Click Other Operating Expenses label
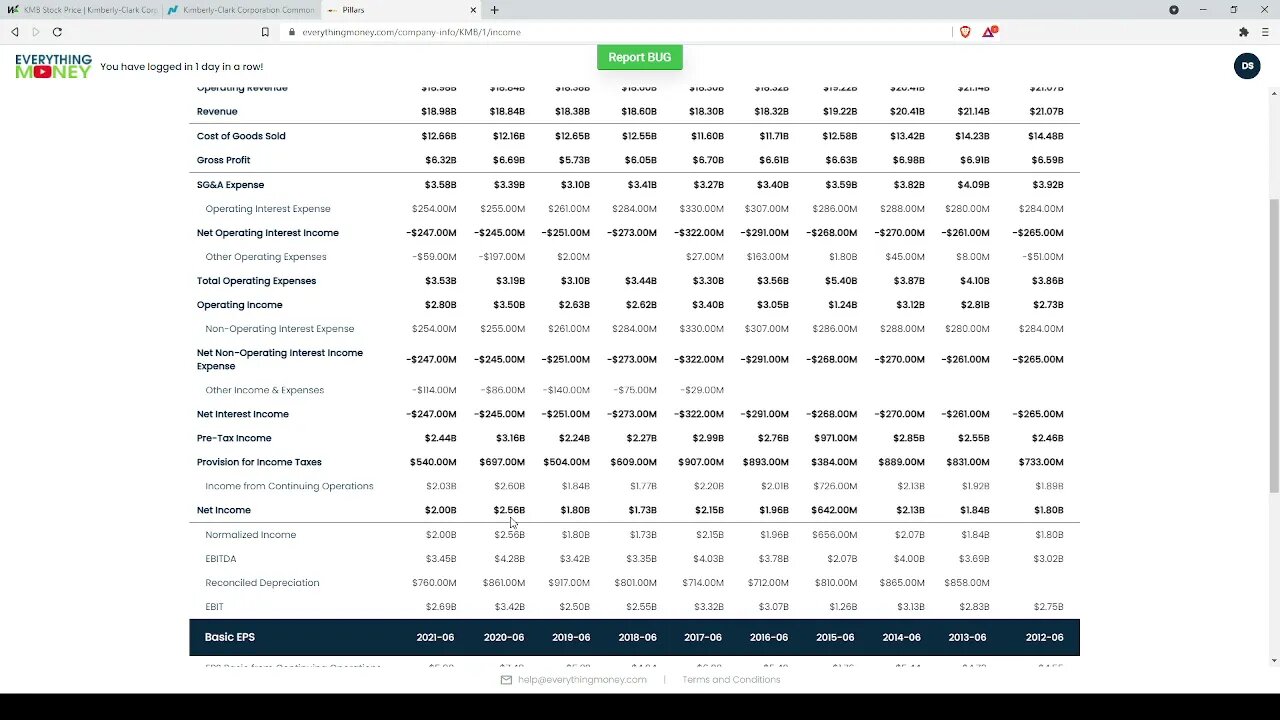1280x720 pixels. pos(266,257)
